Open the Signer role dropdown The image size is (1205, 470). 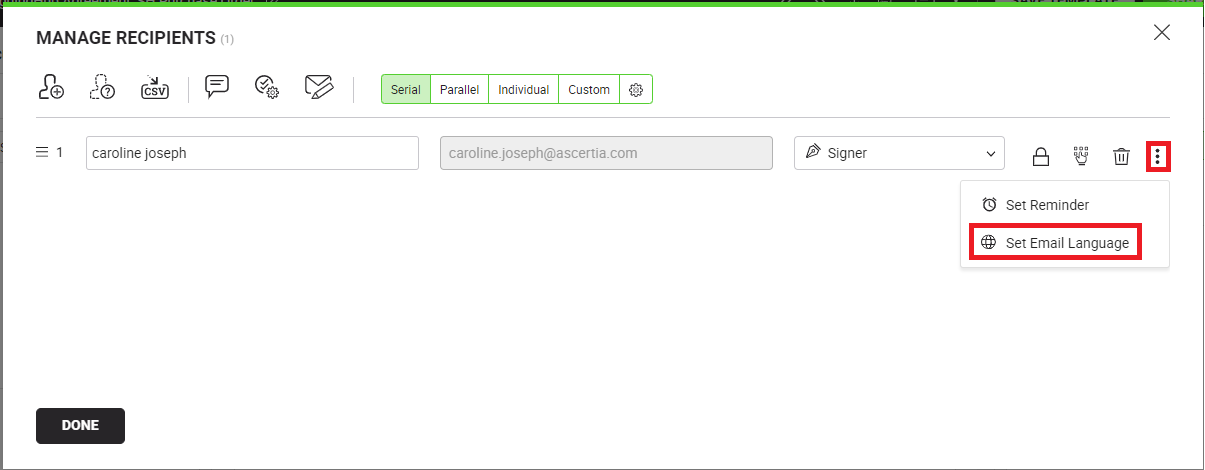[898, 154]
